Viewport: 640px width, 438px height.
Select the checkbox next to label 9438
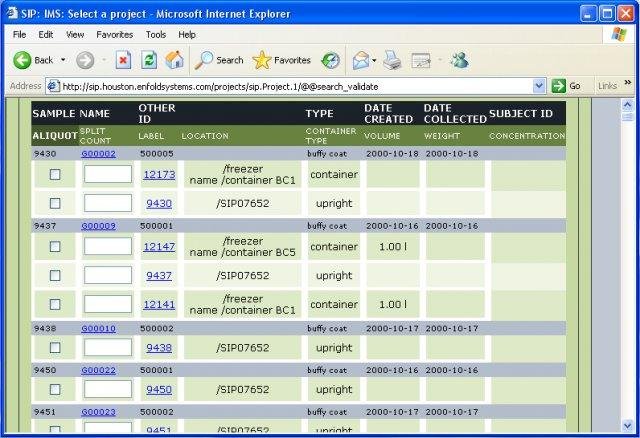[55, 348]
